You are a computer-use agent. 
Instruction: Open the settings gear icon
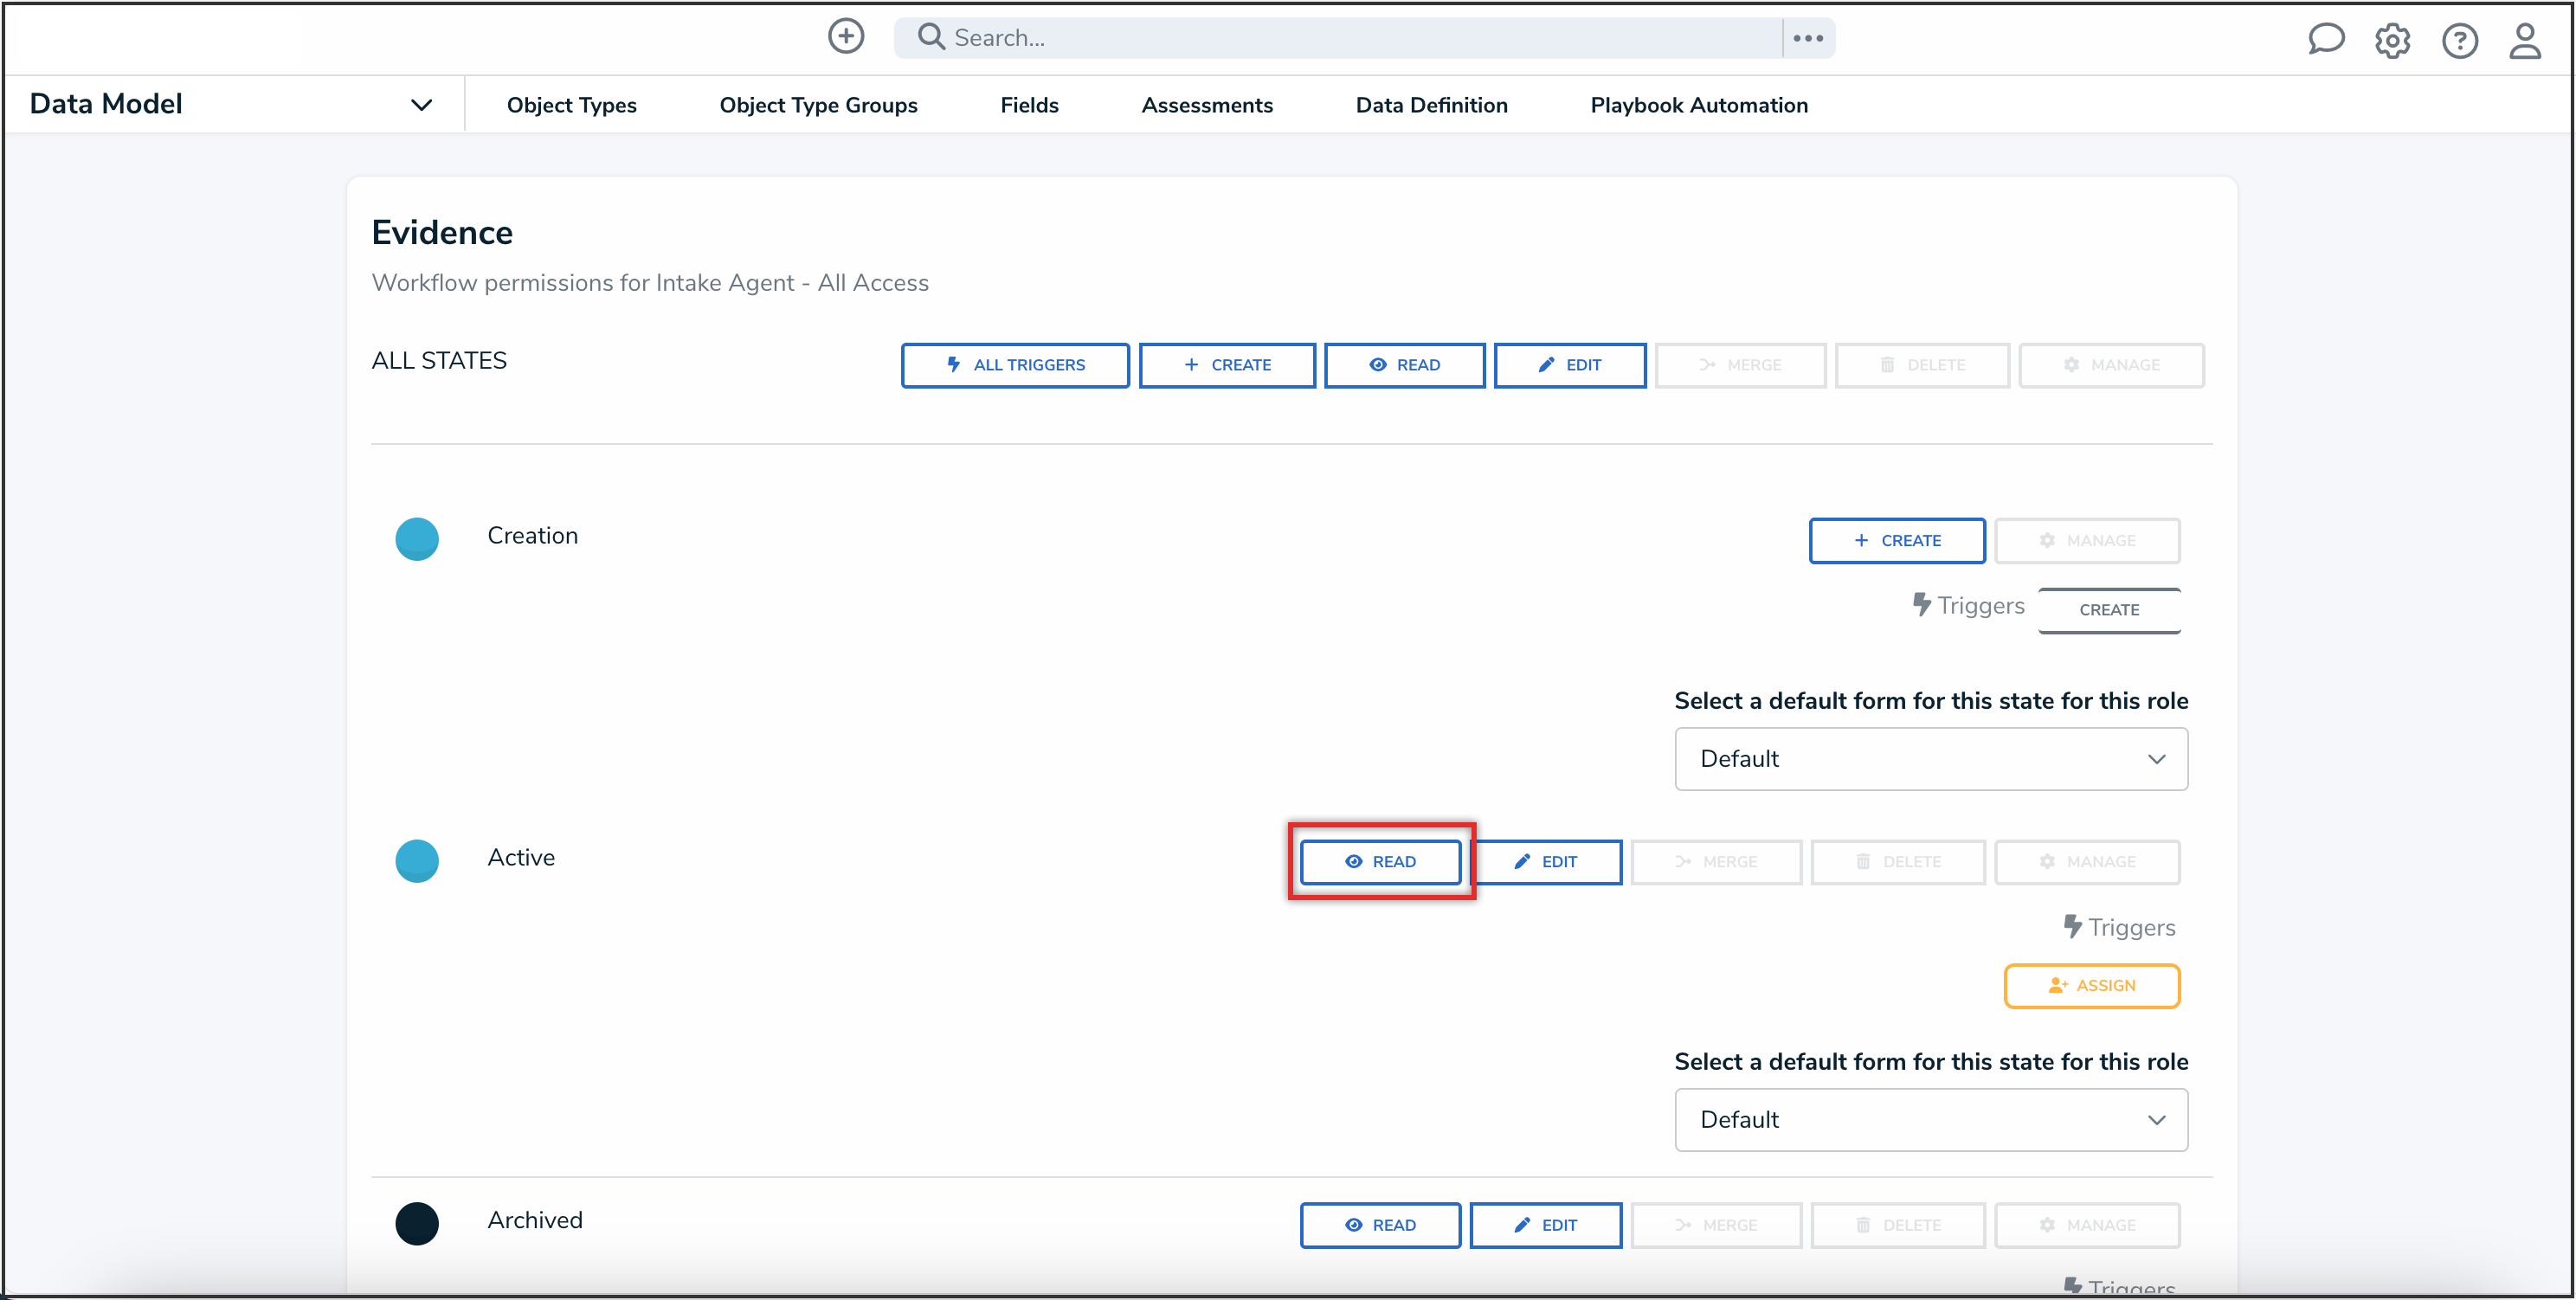[x=2392, y=41]
